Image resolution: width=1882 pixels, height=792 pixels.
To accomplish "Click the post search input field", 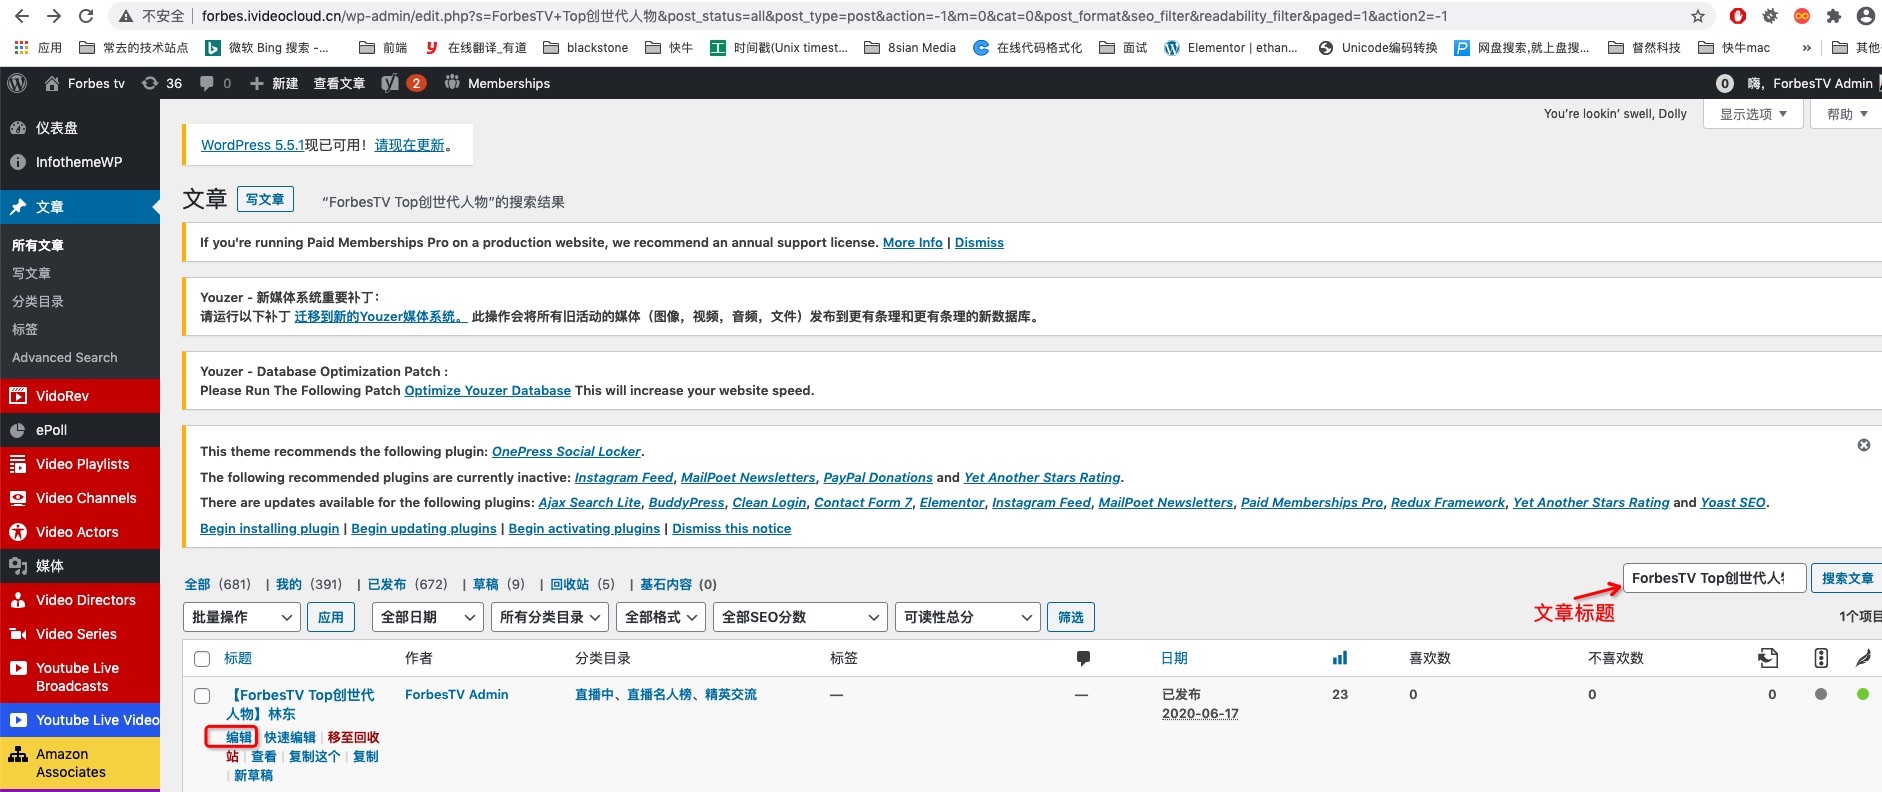I will pos(1713,578).
